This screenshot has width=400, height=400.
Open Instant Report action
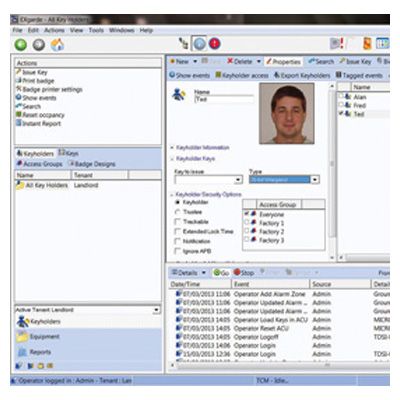(38, 124)
